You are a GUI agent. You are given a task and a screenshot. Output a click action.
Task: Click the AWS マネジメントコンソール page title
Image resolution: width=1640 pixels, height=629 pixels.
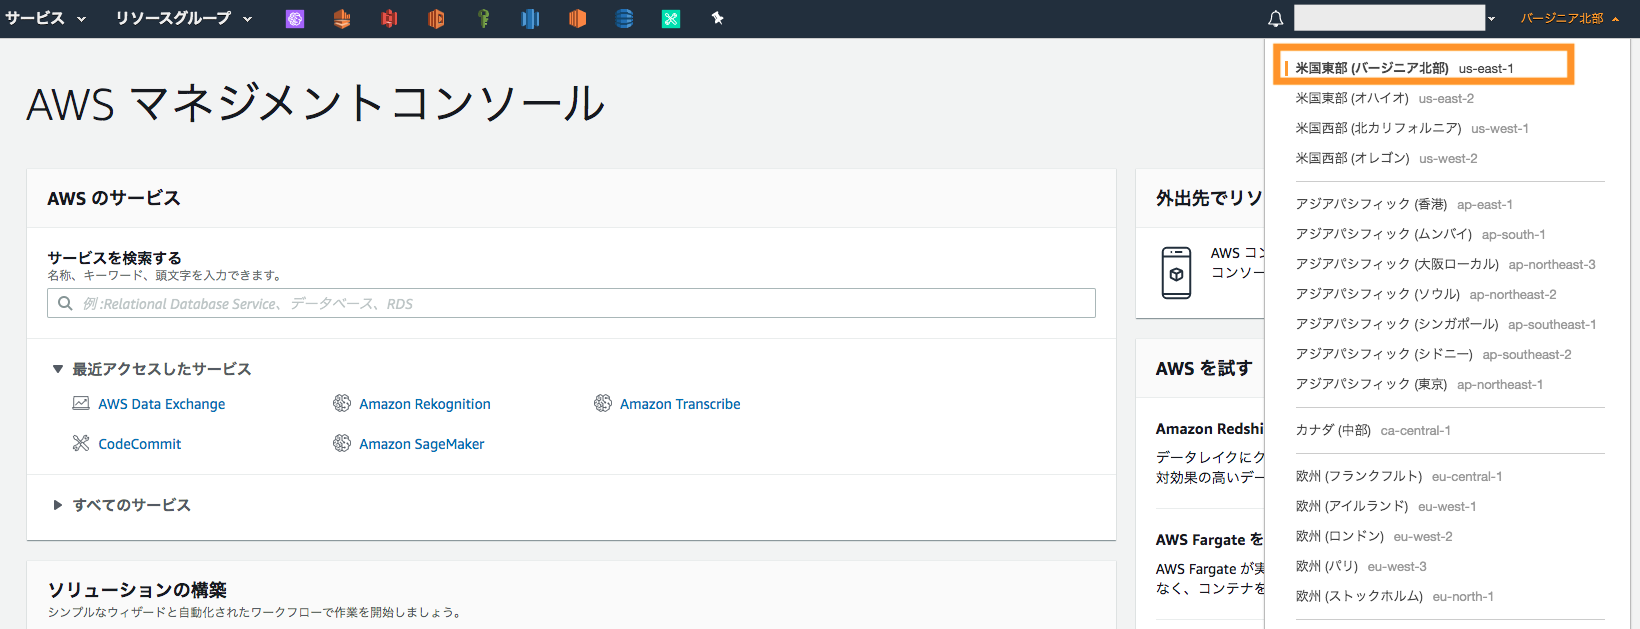pos(316,104)
